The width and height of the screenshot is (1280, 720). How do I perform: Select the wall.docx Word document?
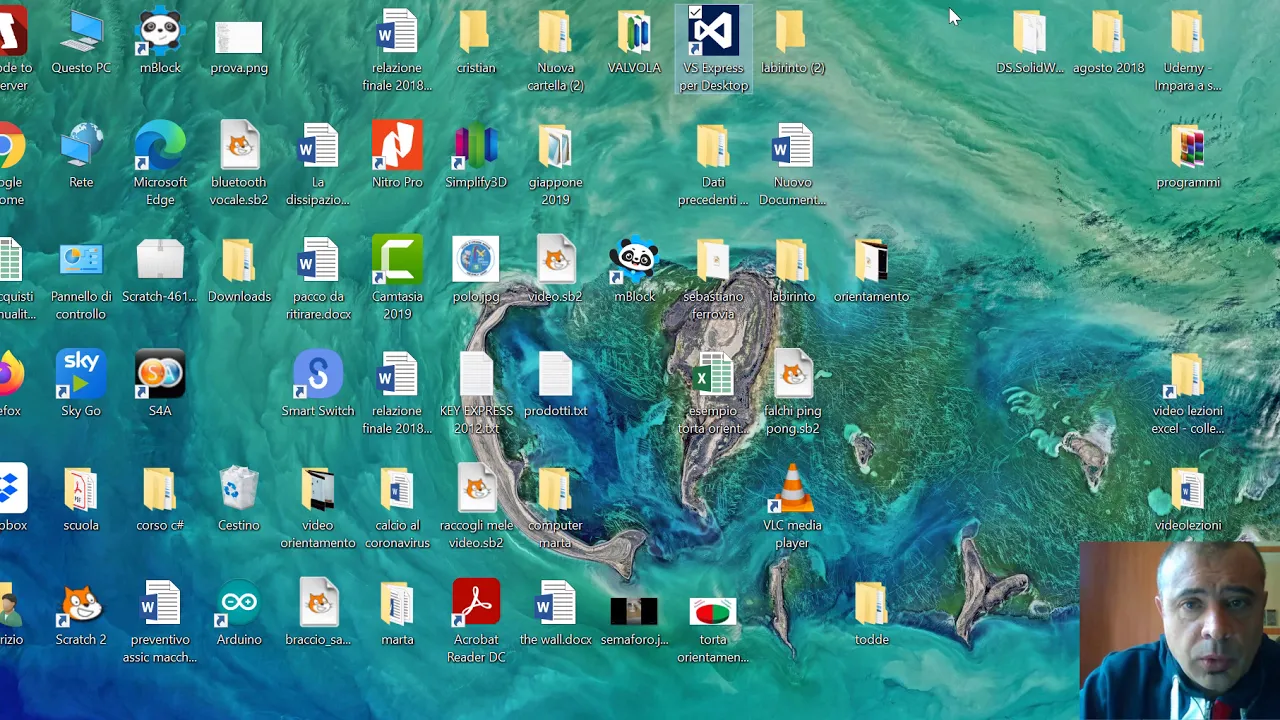tap(555, 612)
